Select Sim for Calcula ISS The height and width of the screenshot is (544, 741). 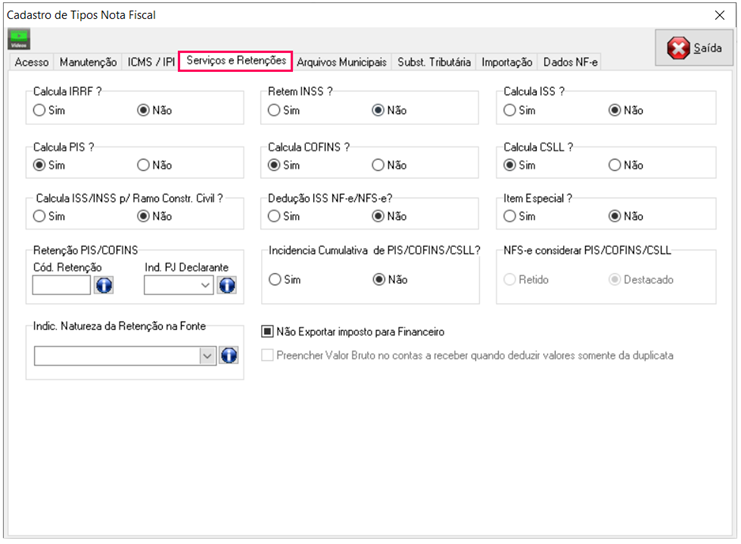pos(510,110)
